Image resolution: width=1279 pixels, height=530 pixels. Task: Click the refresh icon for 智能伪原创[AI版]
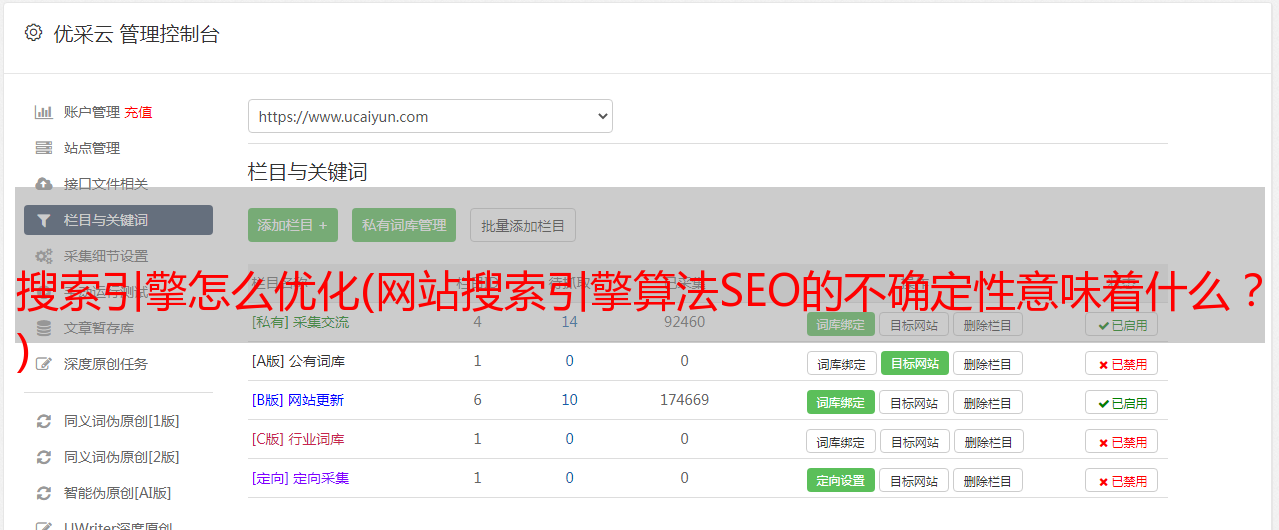click(43, 493)
